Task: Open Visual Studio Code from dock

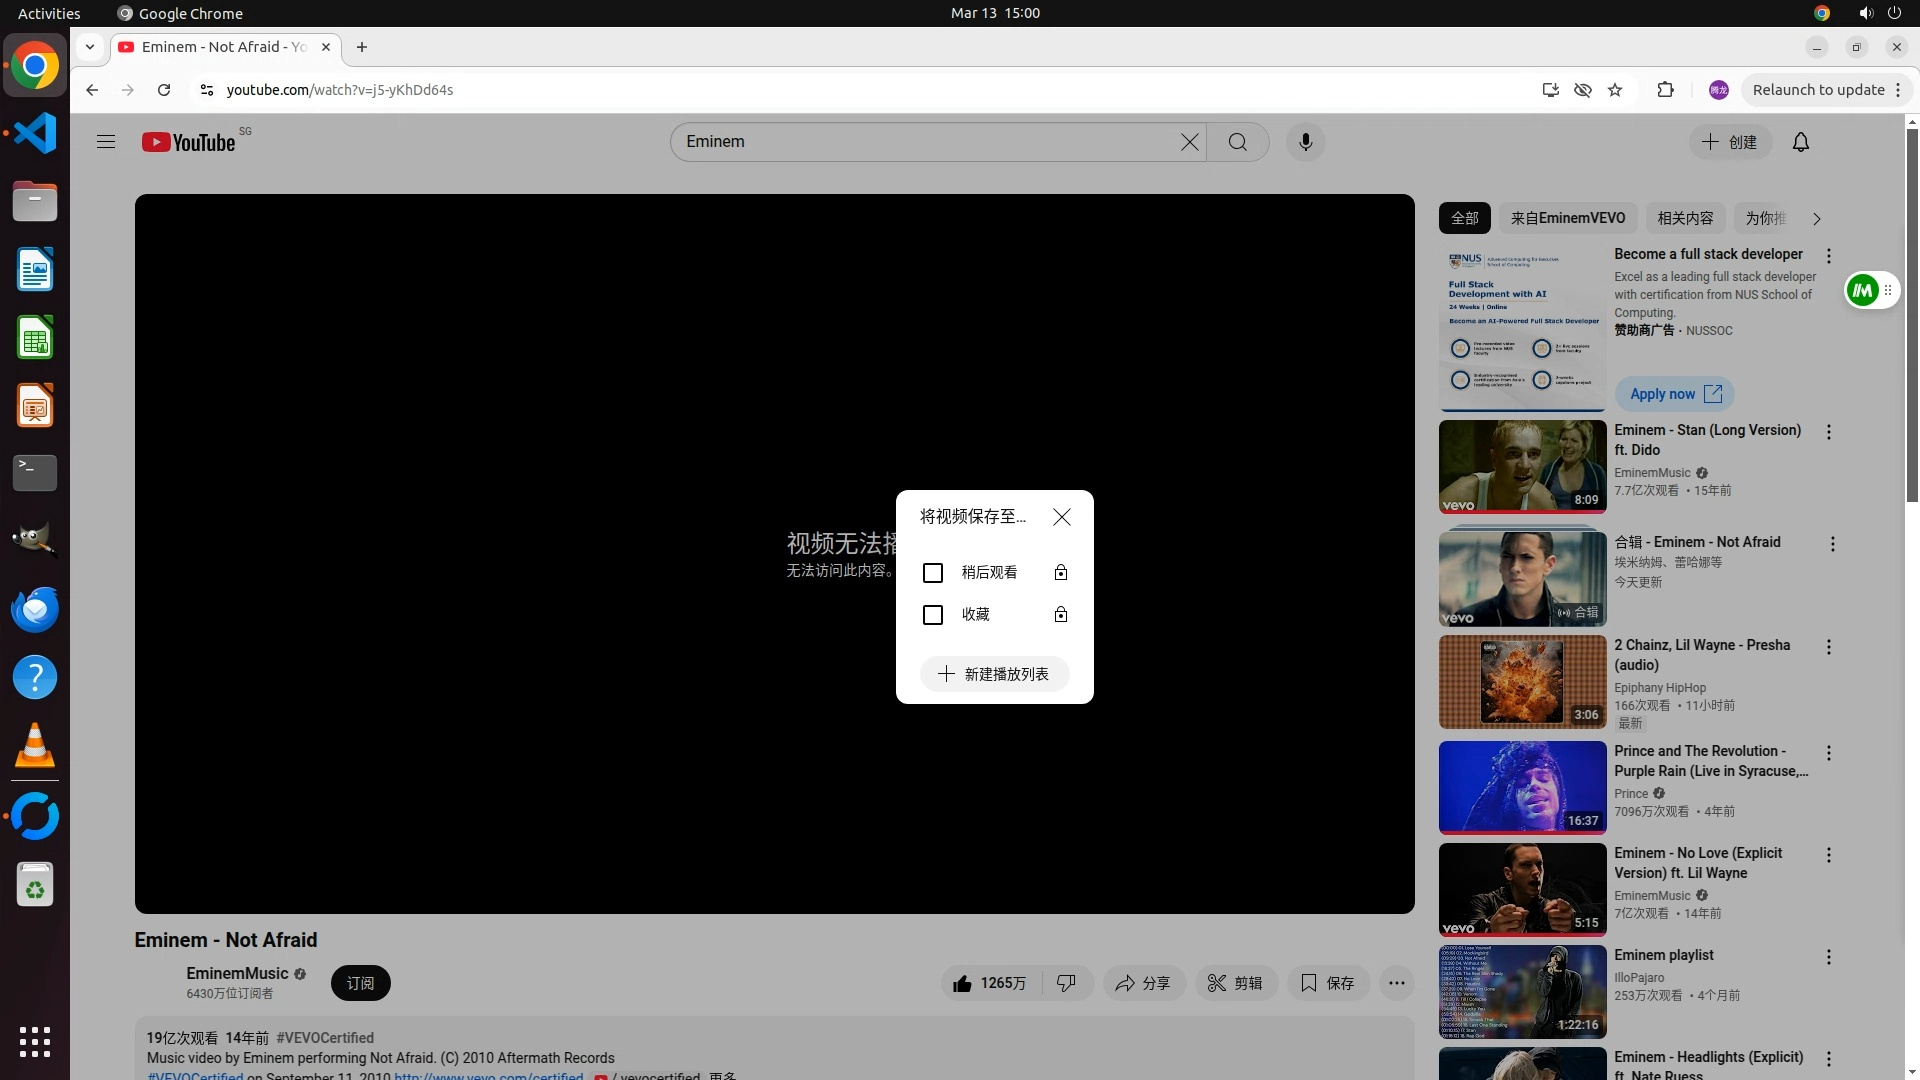Action: 35,134
